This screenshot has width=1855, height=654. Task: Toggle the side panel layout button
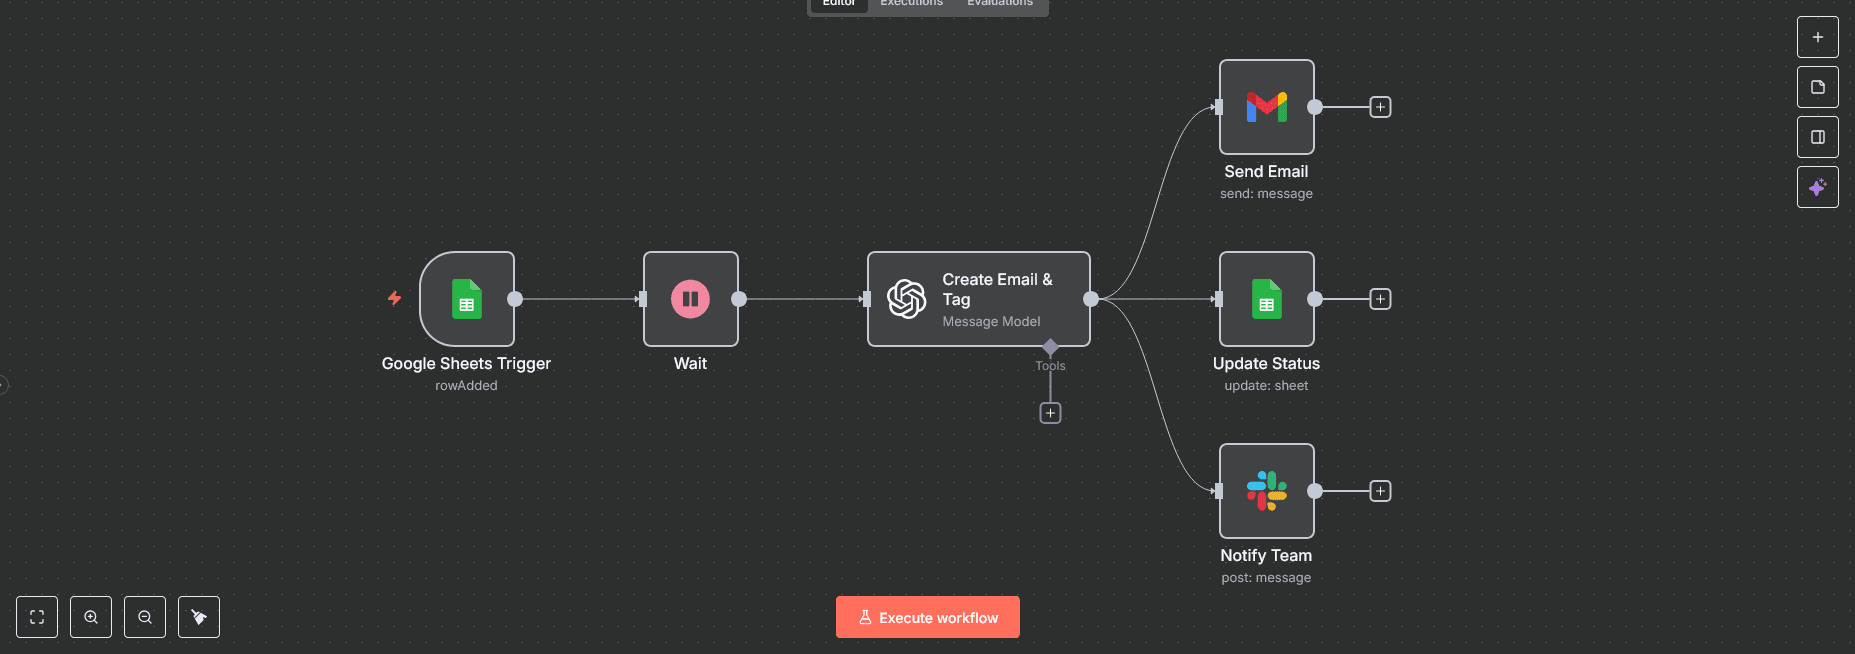1817,137
